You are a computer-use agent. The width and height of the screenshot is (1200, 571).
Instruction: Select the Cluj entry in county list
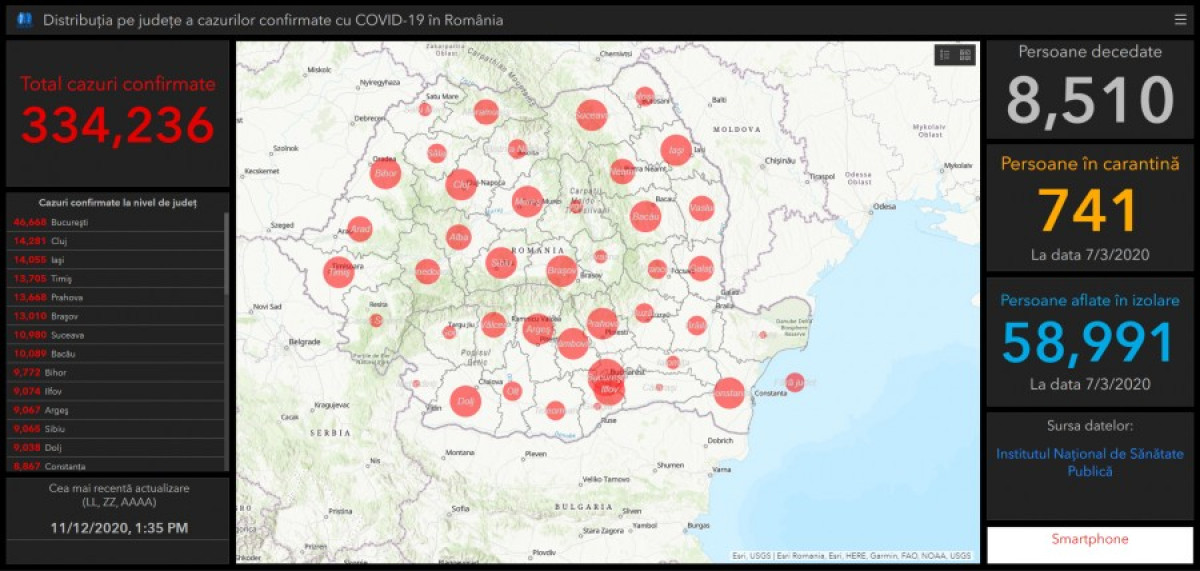115,241
